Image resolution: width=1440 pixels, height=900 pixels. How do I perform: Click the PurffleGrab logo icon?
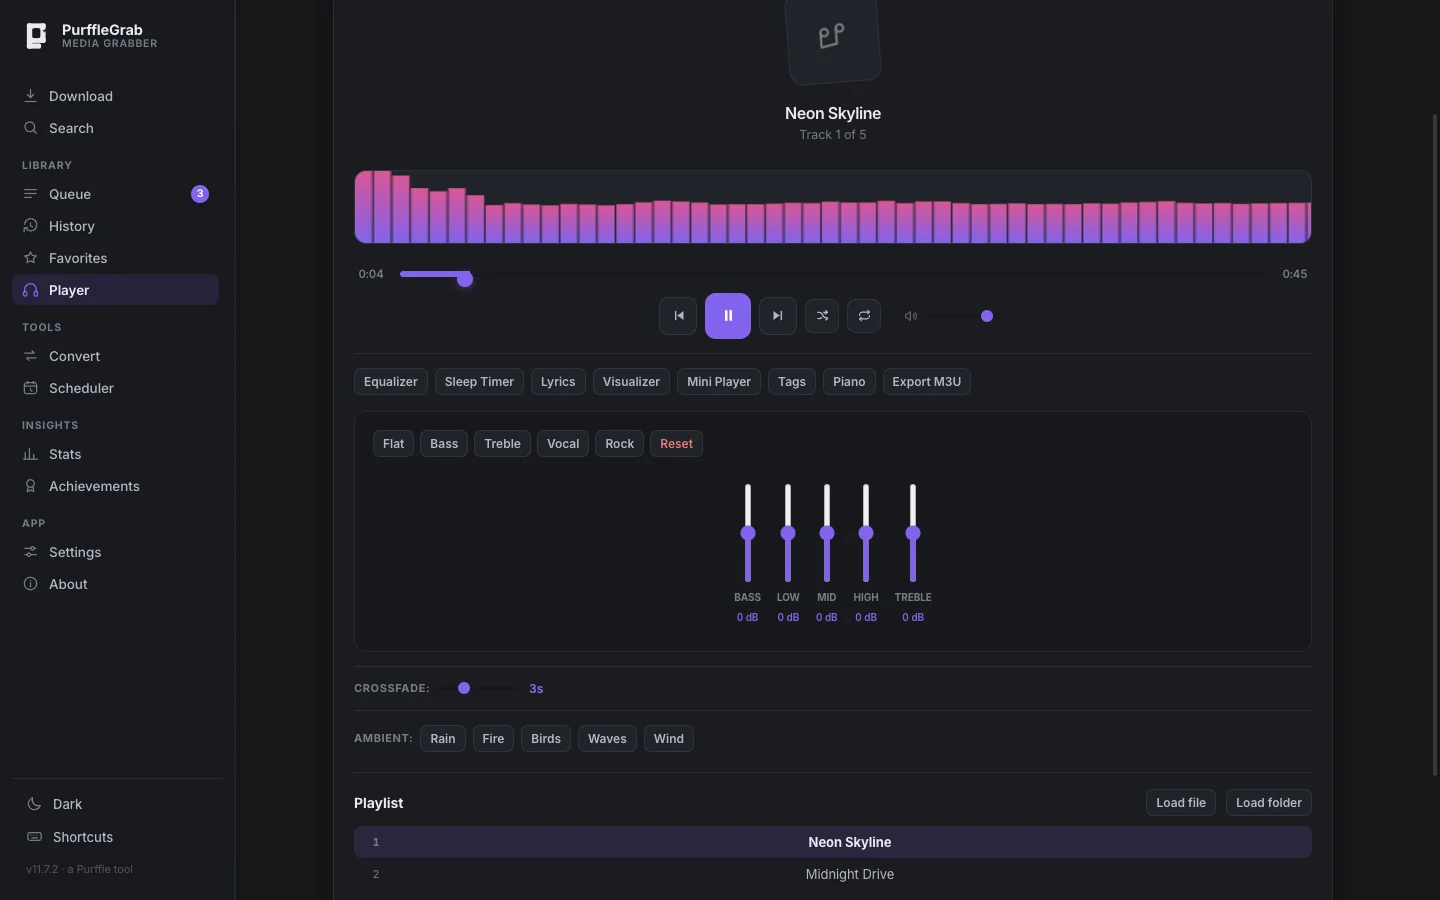[x=36, y=36]
